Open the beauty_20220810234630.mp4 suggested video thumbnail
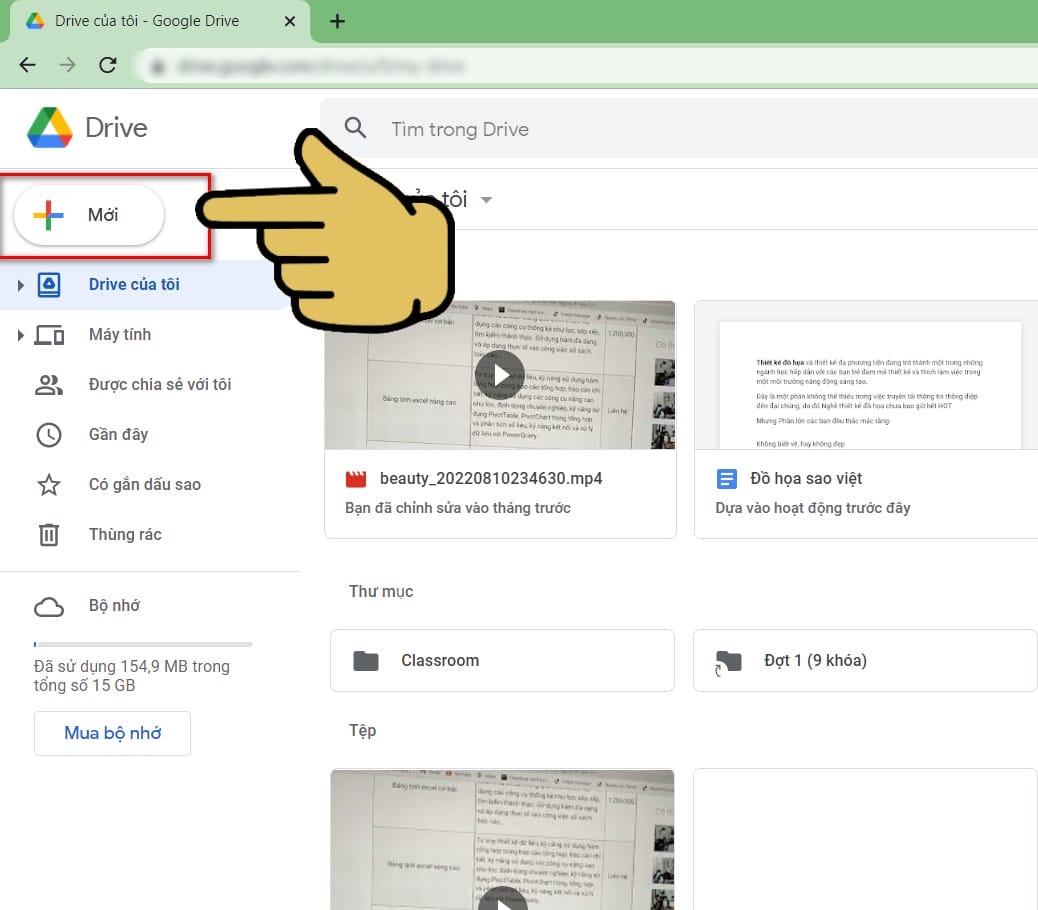The height and width of the screenshot is (910, 1038). point(500,375)
